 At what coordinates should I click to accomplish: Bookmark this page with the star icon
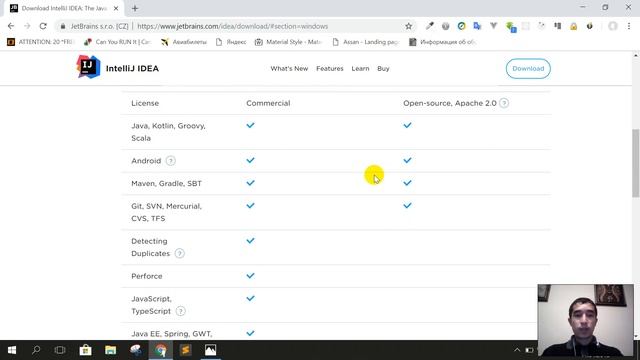click(409, 26)
